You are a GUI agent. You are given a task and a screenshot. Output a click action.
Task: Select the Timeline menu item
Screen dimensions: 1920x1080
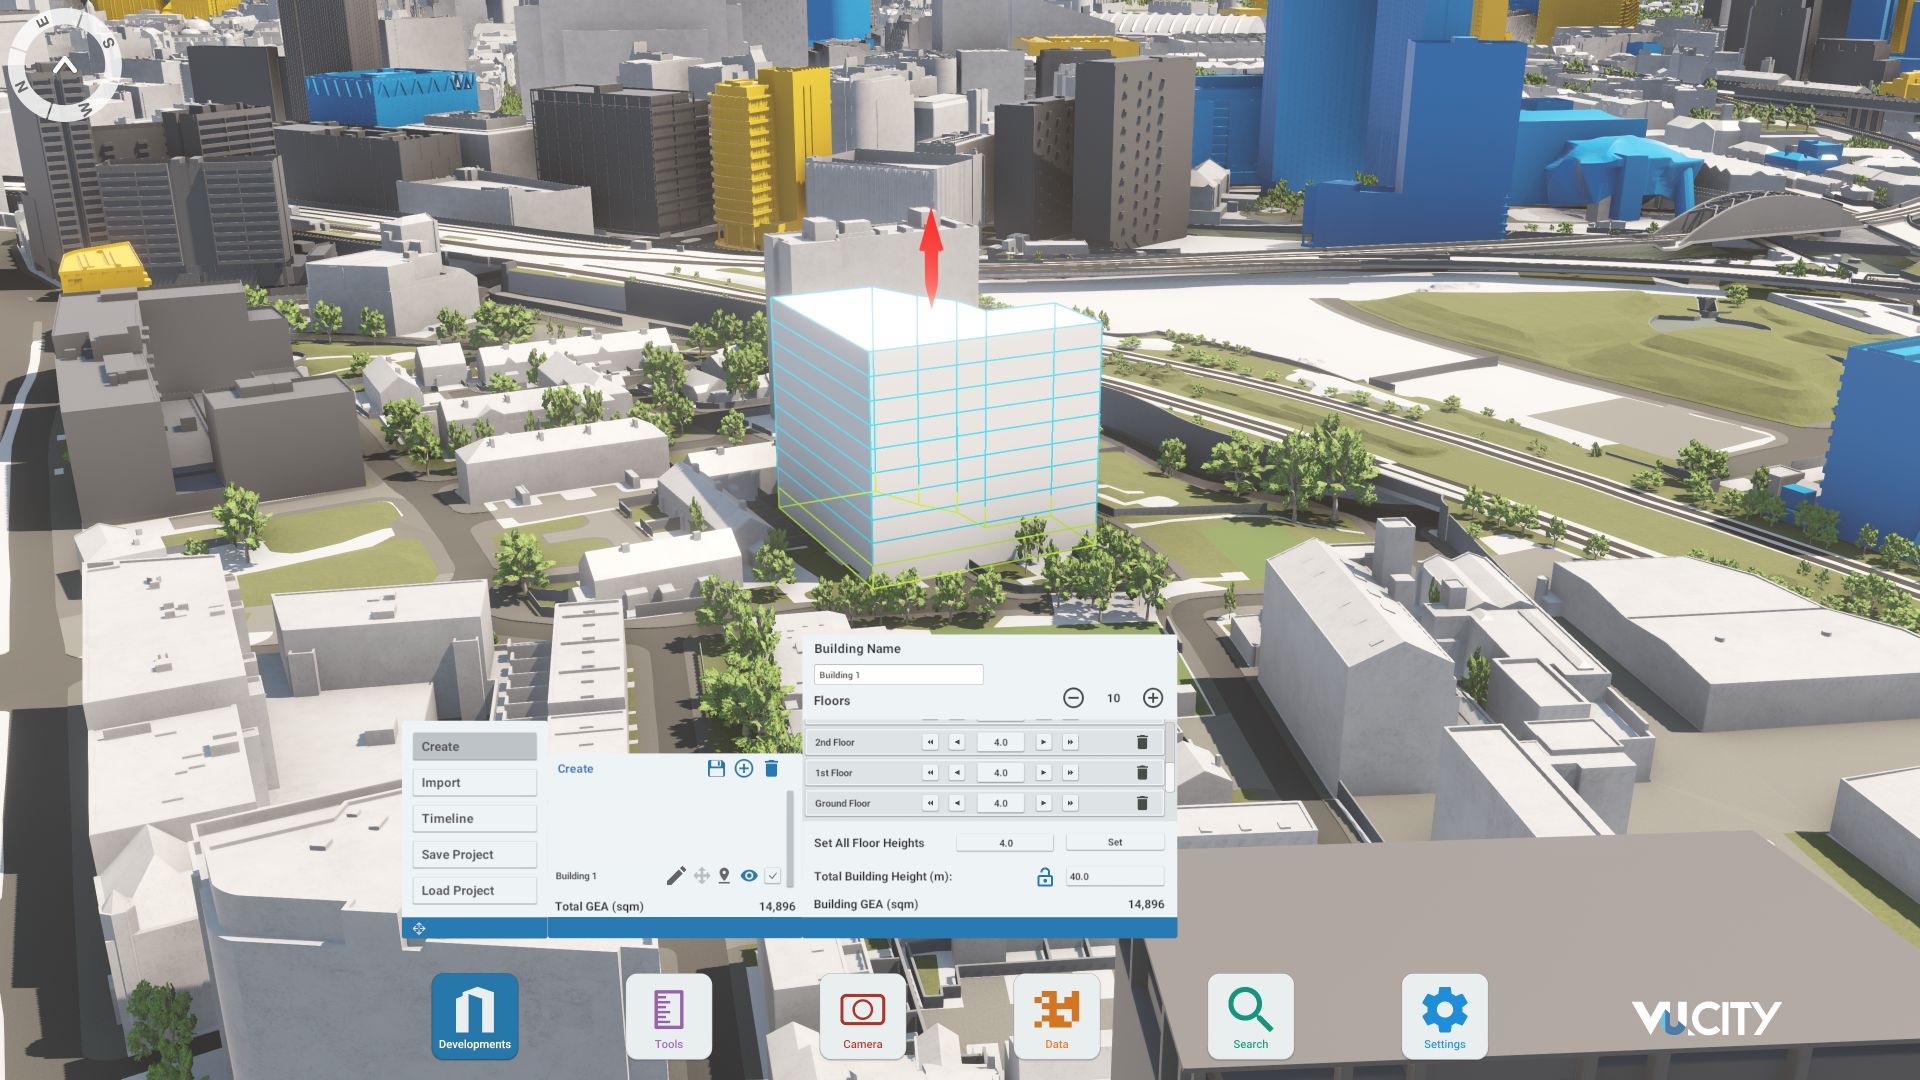click(474, 819)
